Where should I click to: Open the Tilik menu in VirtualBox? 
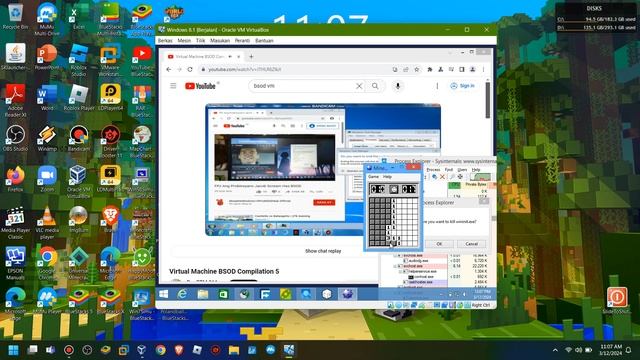click(x=200, y=40)
